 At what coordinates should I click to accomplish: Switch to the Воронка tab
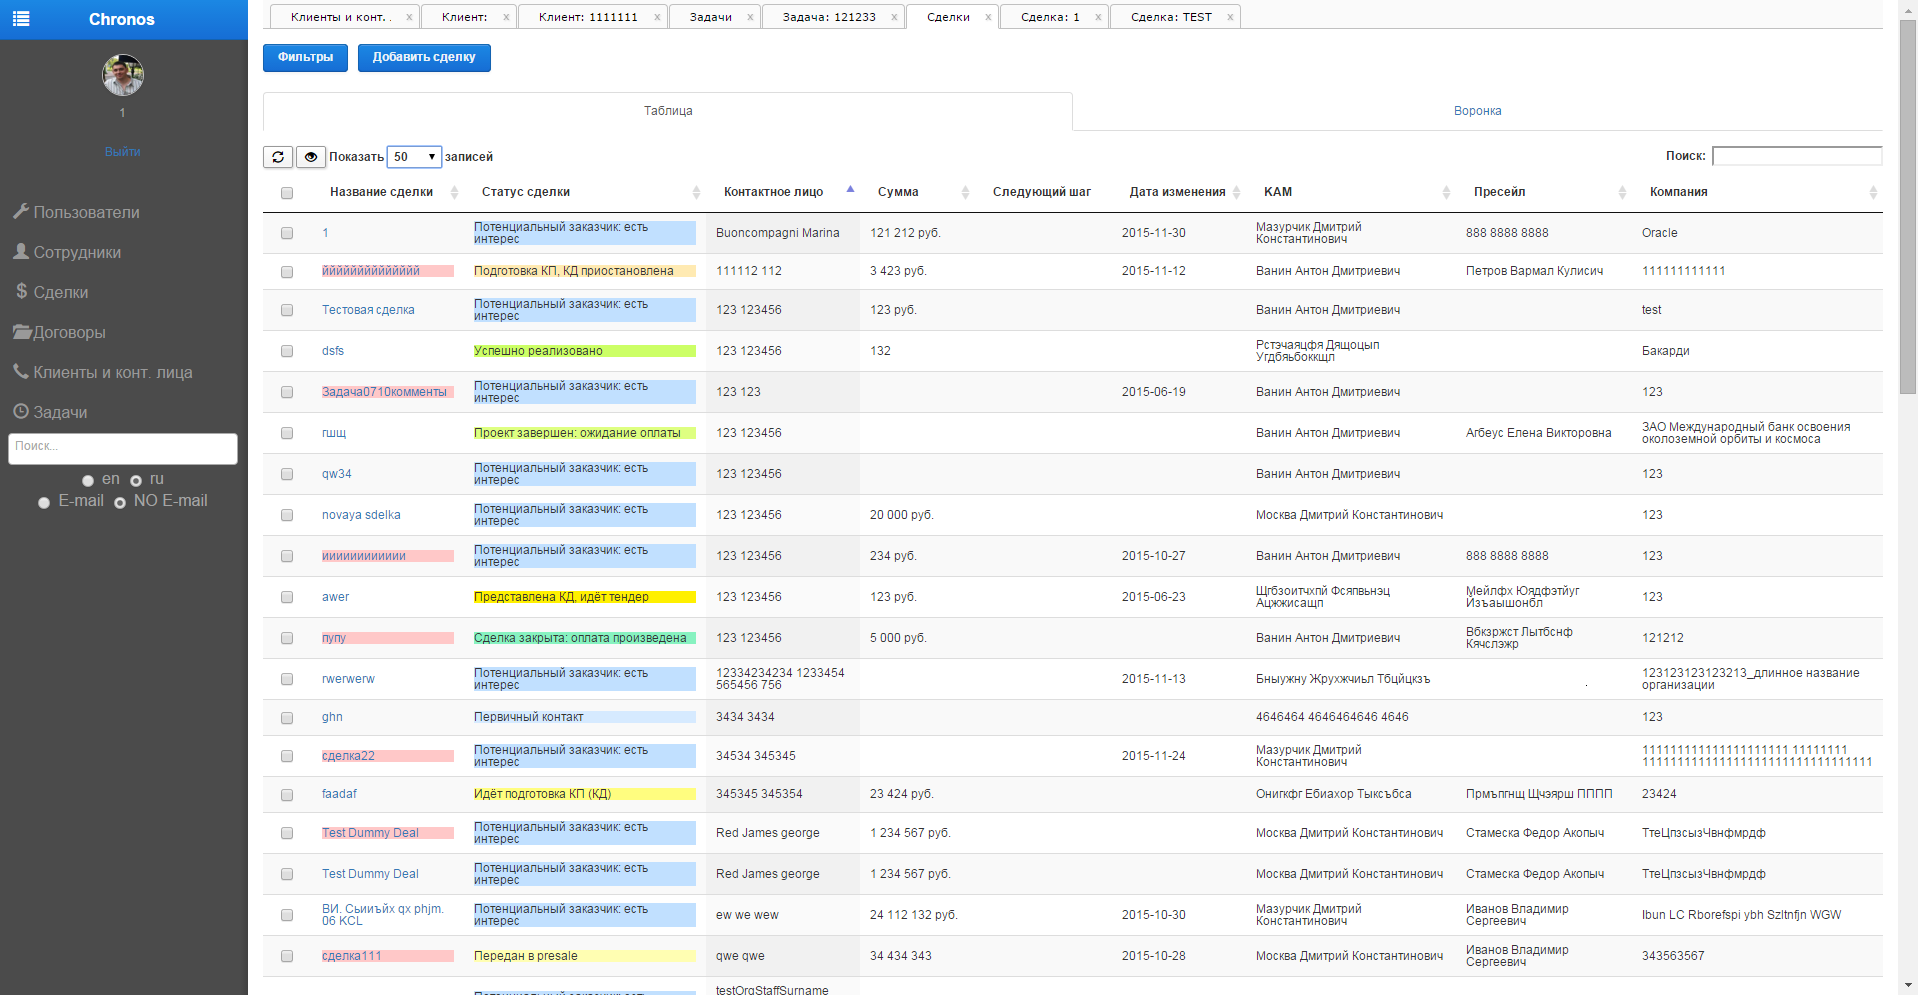tap(1477, 110)
